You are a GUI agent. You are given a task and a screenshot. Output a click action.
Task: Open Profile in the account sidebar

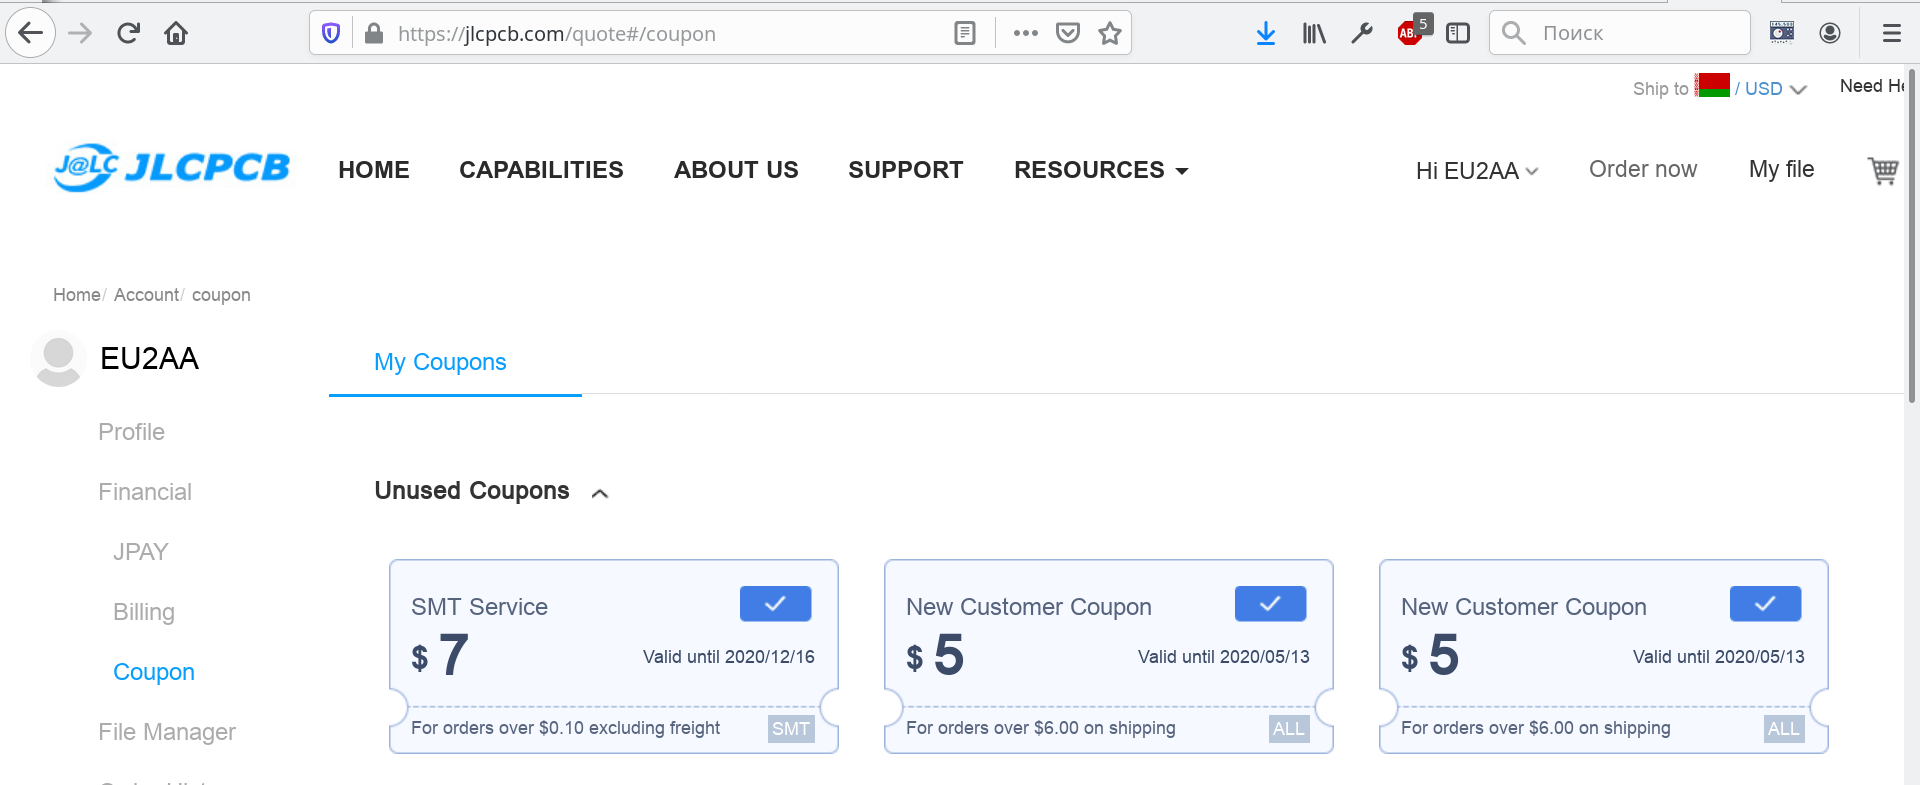pyautogui.click(x=131, y=432)
